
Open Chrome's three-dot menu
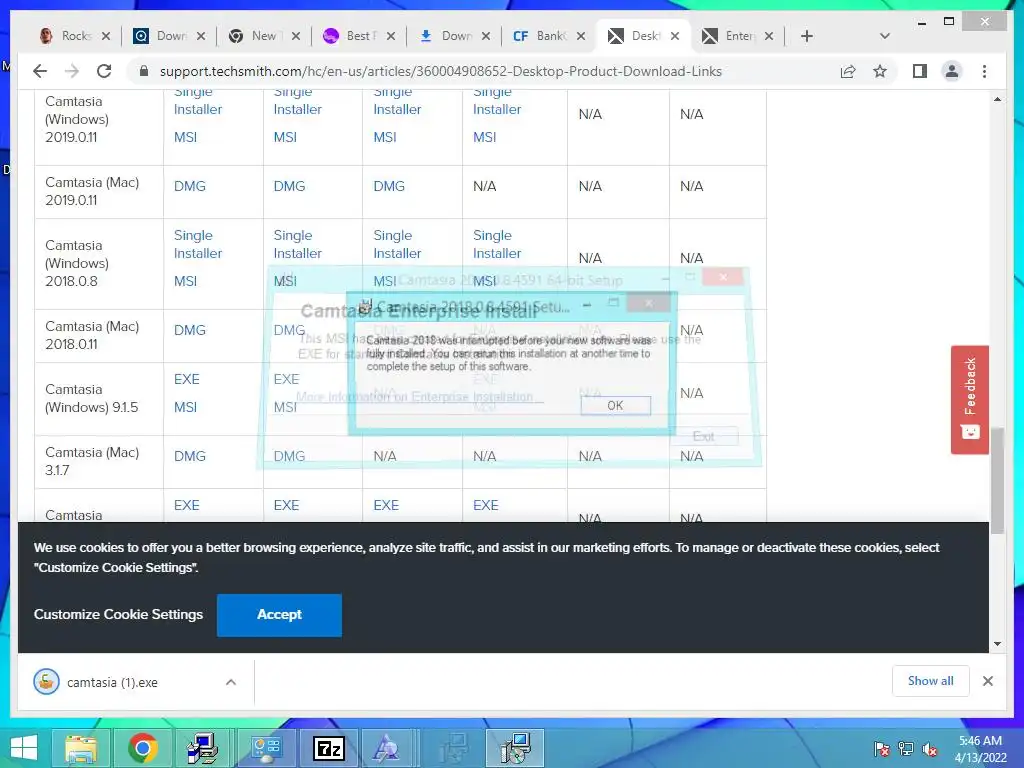tap(984, 71)
